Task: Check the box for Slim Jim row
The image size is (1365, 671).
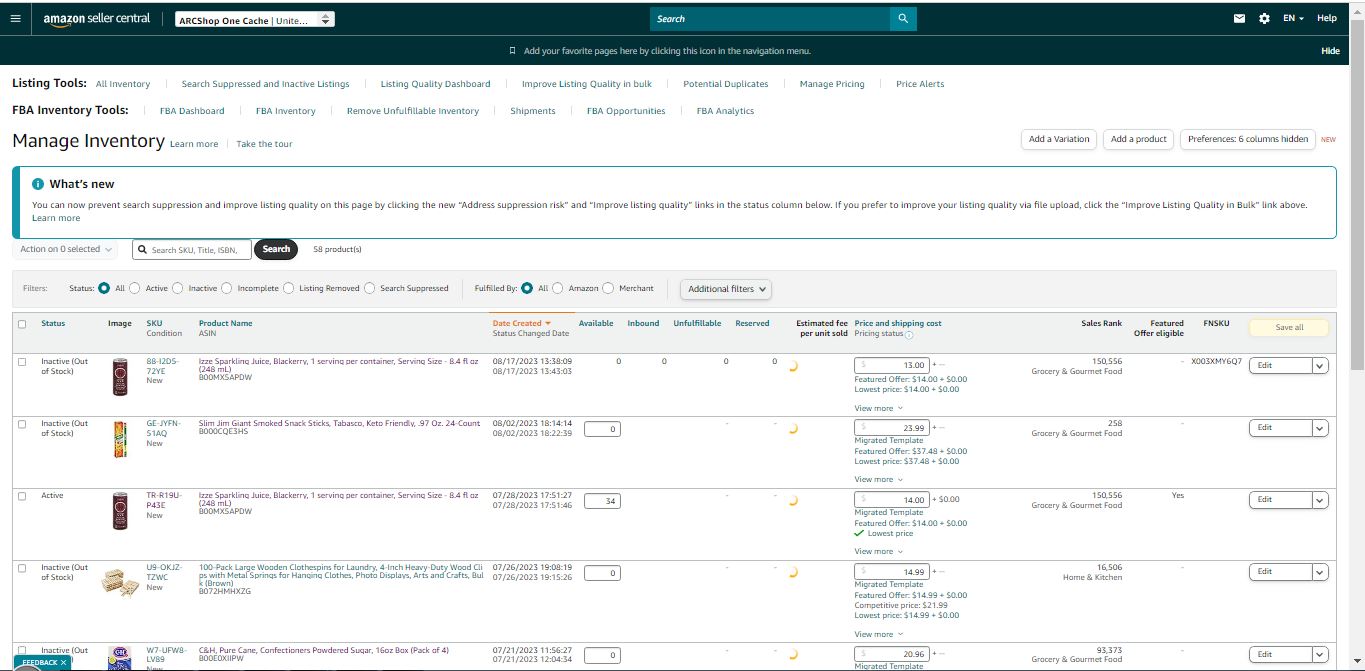Action: coord(23,424)
